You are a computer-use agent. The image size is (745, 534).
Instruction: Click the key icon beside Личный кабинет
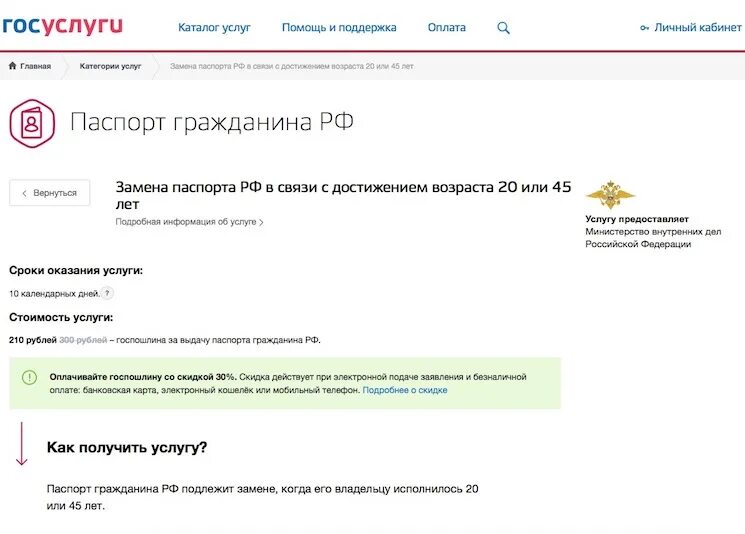pos(644,28)
